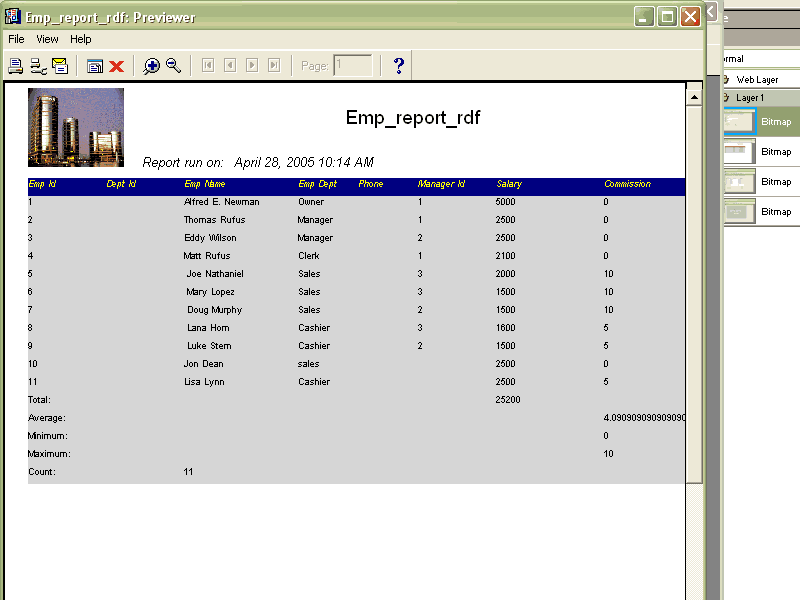800x600 pixels.
Task: Maximize the Previewer window
Action: (667, 17)
